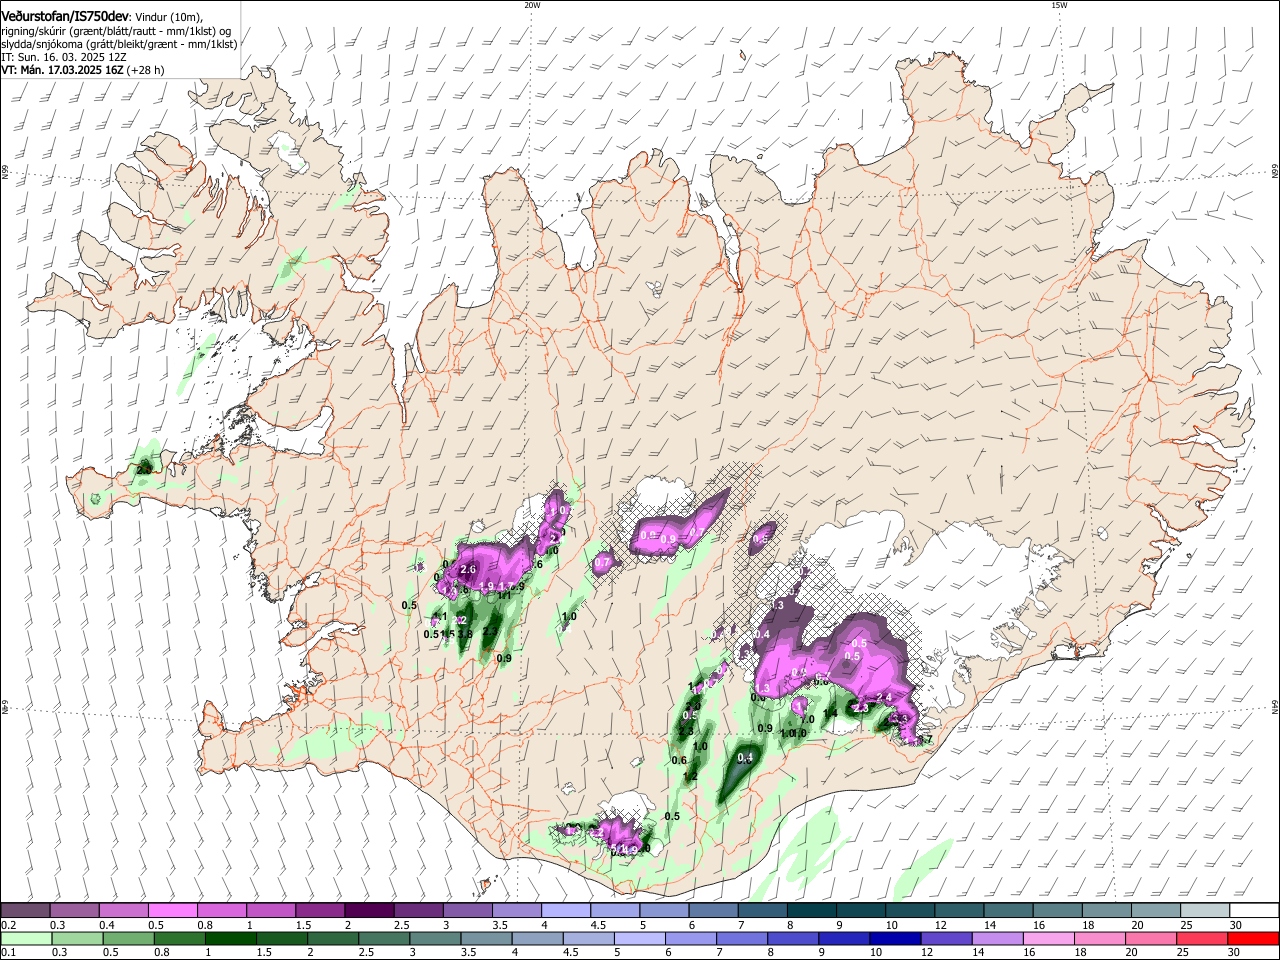Click the light lavender 4–4.5 snow legend swatch

pos(567,910)
